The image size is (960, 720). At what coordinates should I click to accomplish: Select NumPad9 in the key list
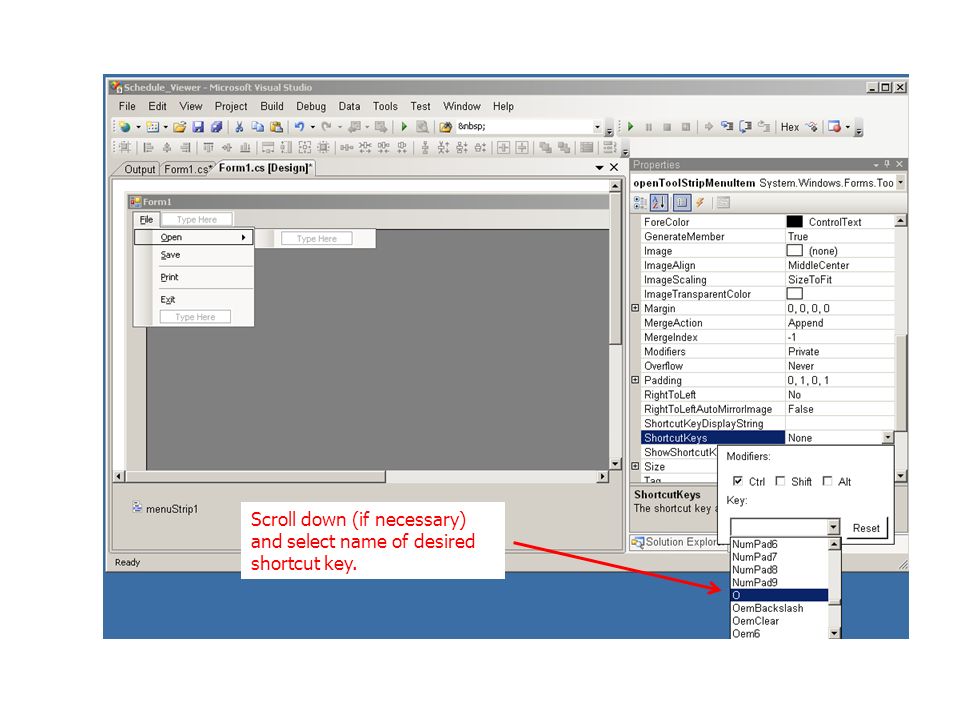click(779, 582)
